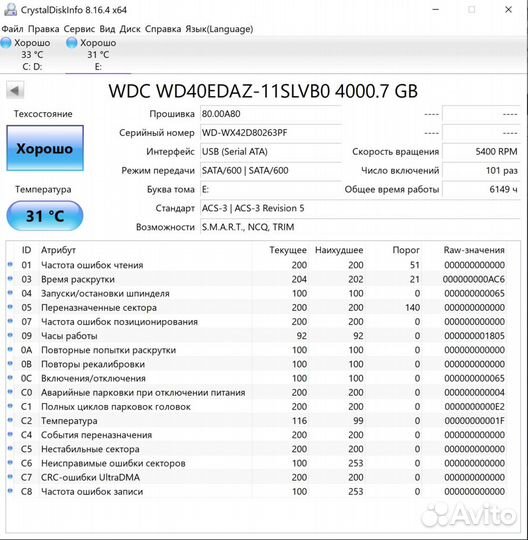
Task: Click the Буква тома field E:
Action: [x=271, y=189]
